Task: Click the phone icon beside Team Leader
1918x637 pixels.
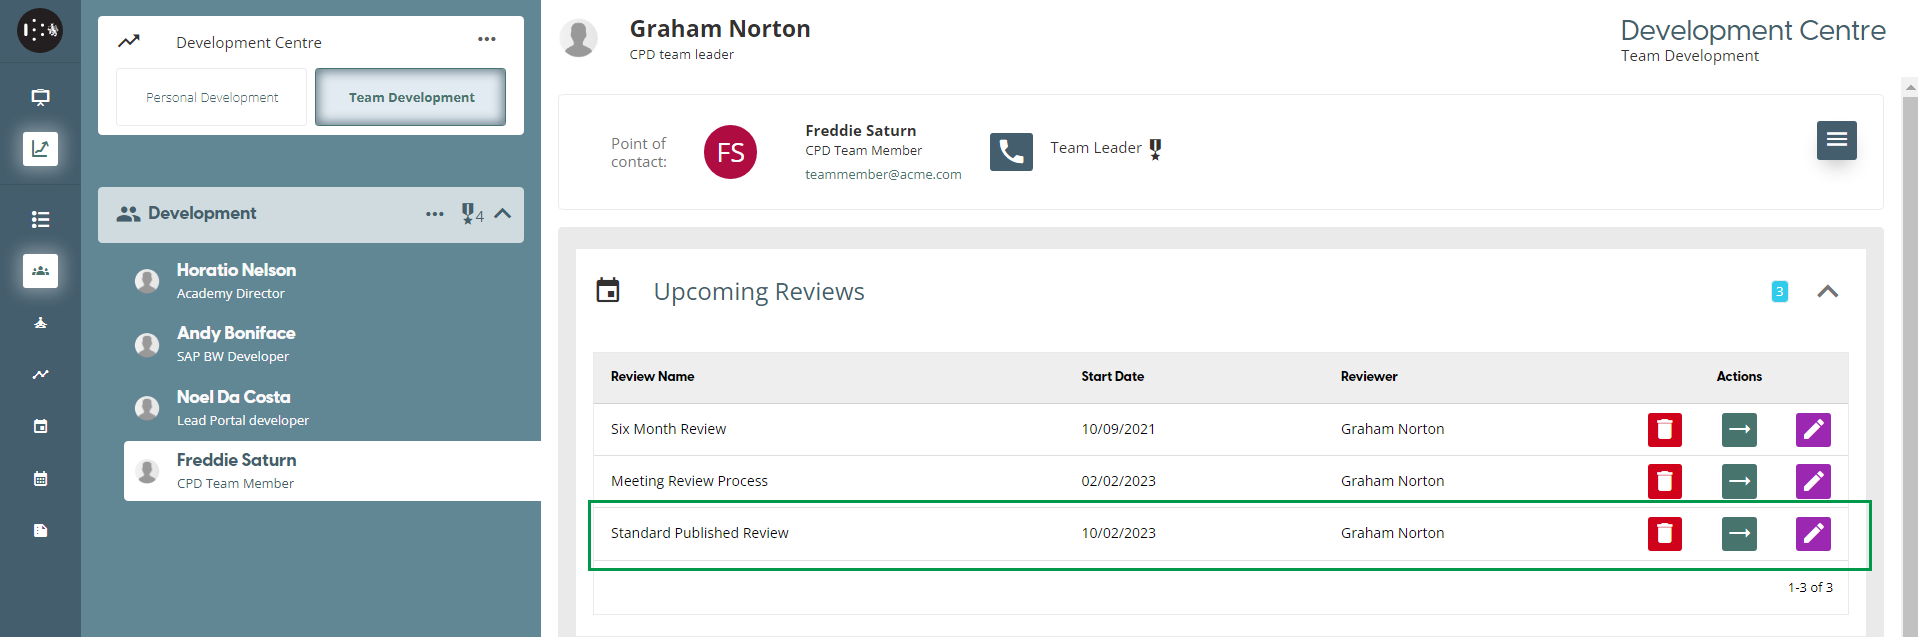Action: tap(1011, 152)
